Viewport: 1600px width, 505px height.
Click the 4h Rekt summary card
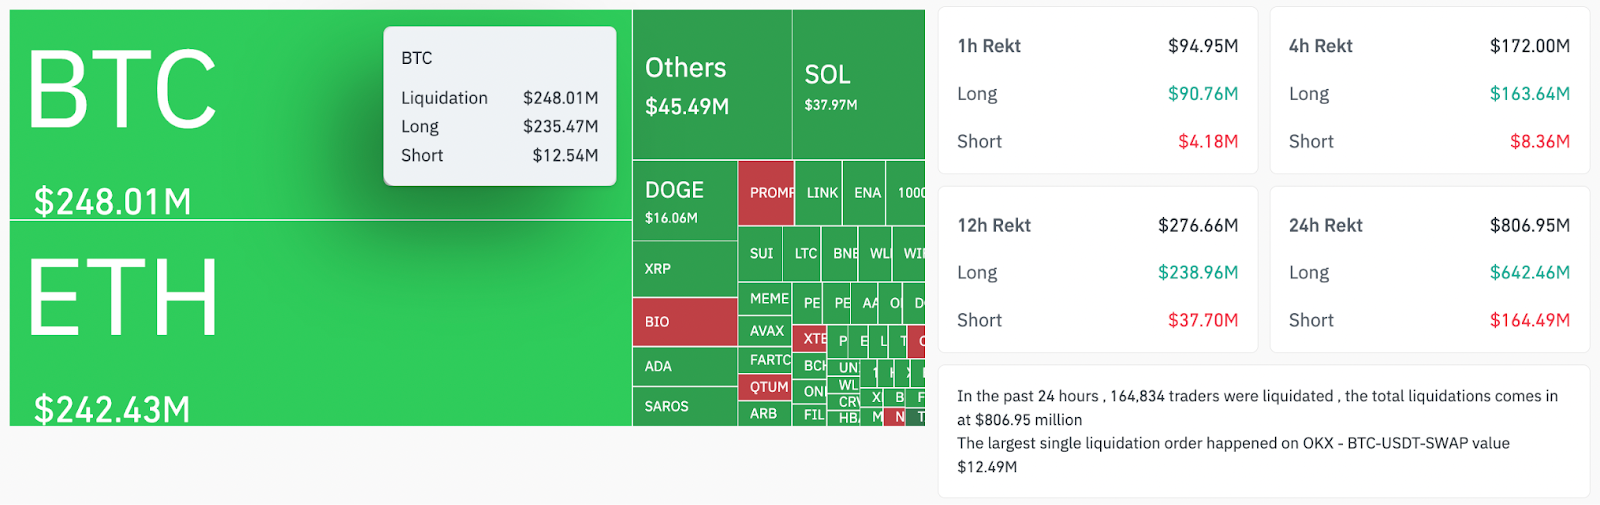tap(1429, 92)
